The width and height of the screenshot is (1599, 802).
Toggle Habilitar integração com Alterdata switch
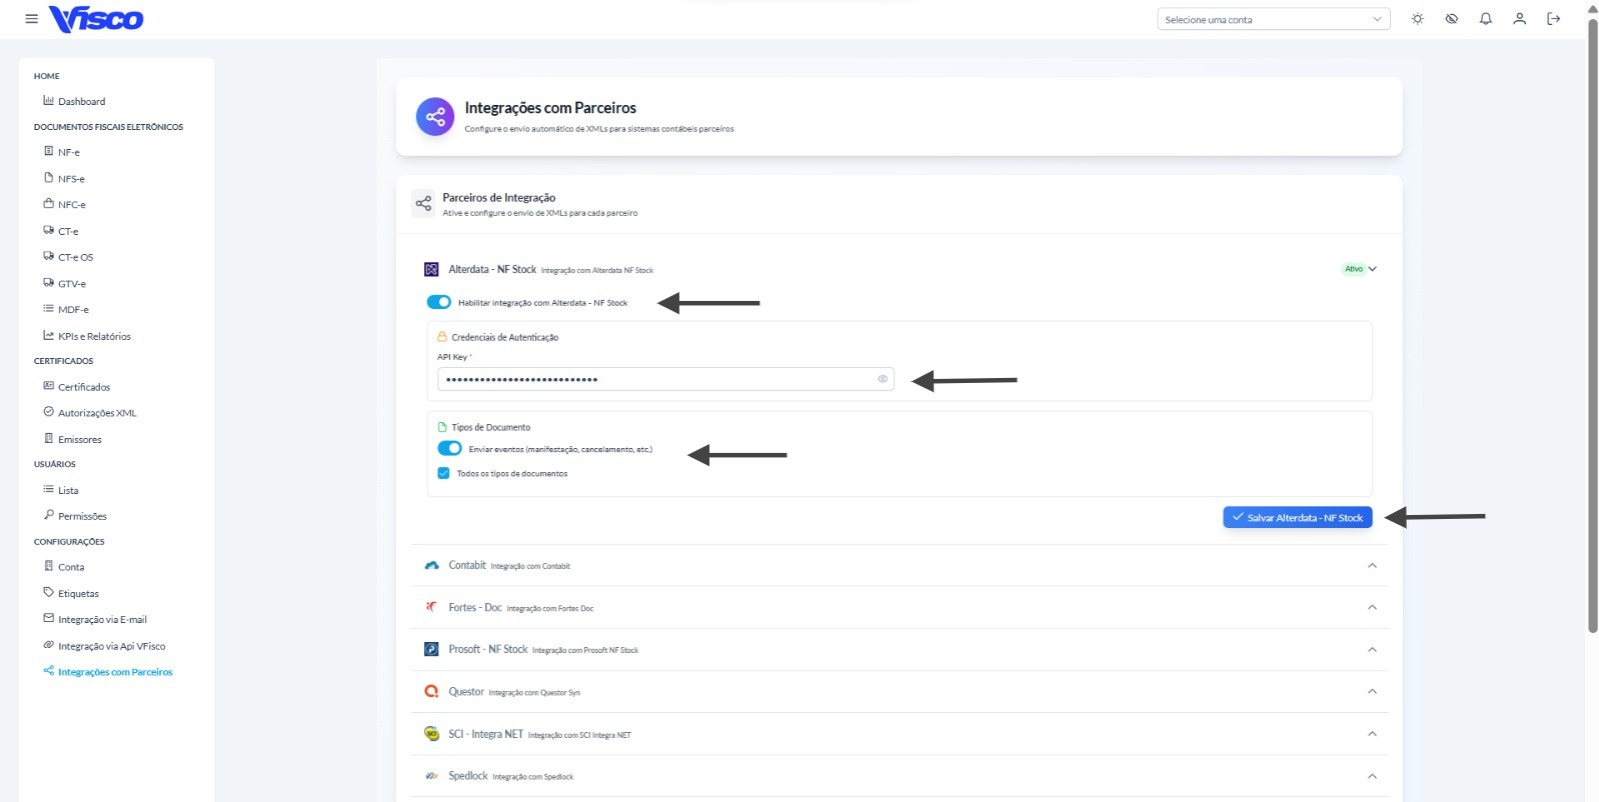tap(439, 302)
